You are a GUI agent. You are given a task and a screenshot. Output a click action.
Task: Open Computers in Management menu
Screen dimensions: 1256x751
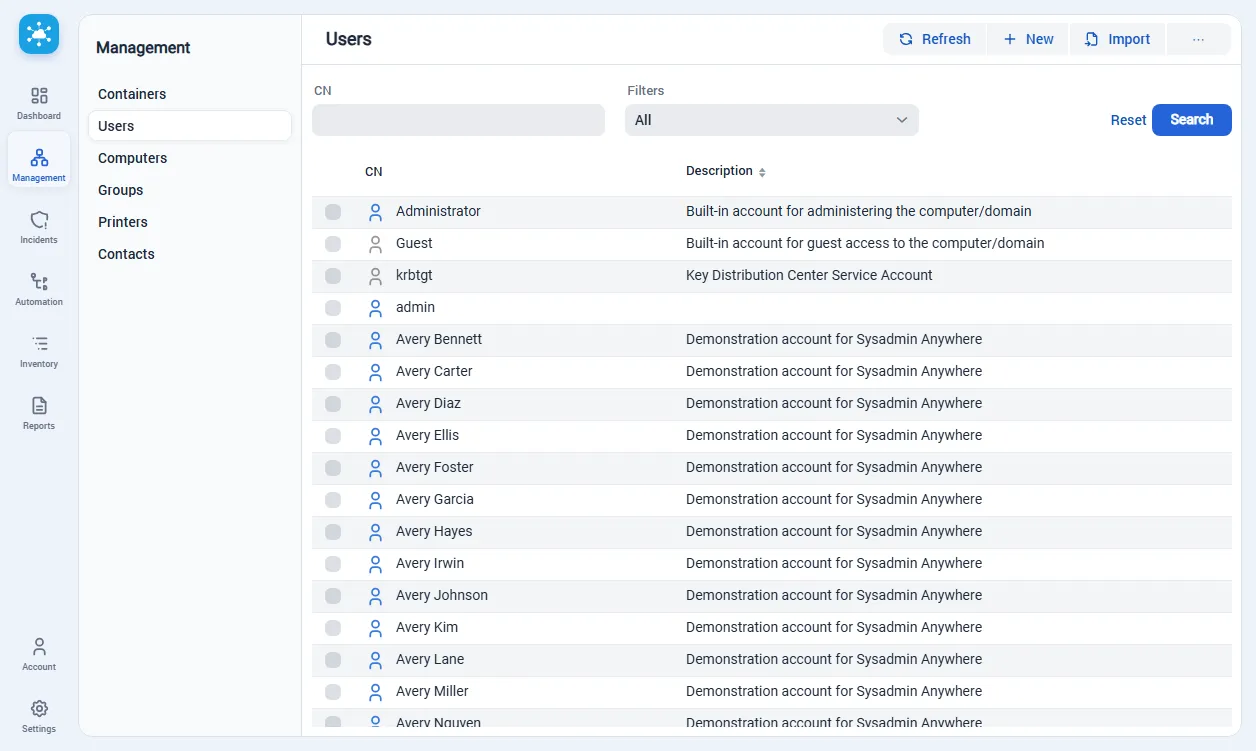pos(190,158)
